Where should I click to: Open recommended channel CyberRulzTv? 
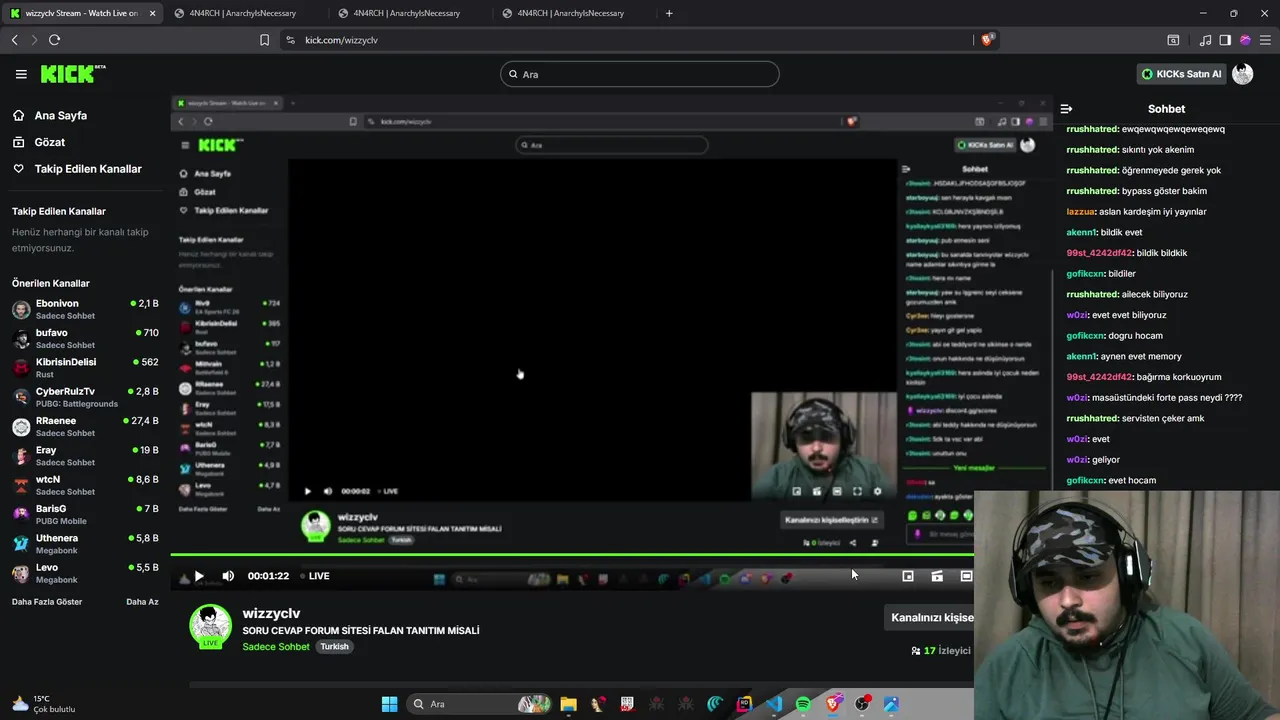pos(85,397)
